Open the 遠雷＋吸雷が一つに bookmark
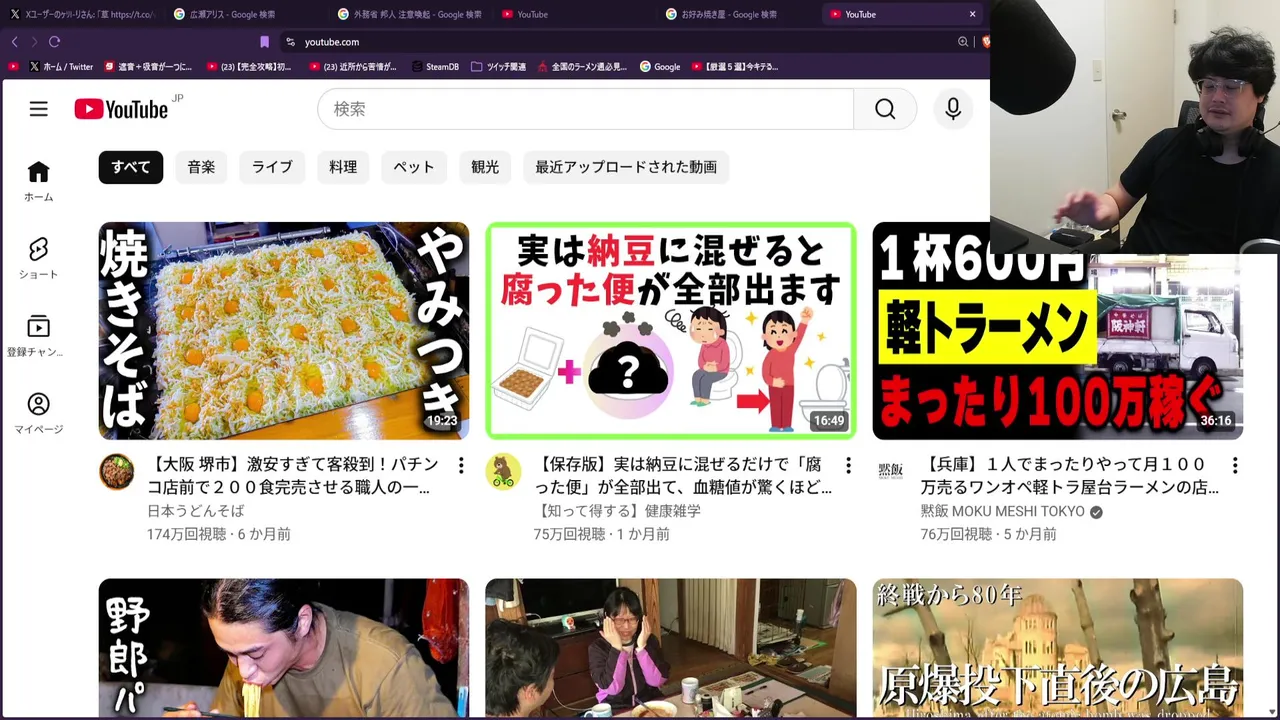Screen dimensions: 1280x720 click(x=148, y=67)
